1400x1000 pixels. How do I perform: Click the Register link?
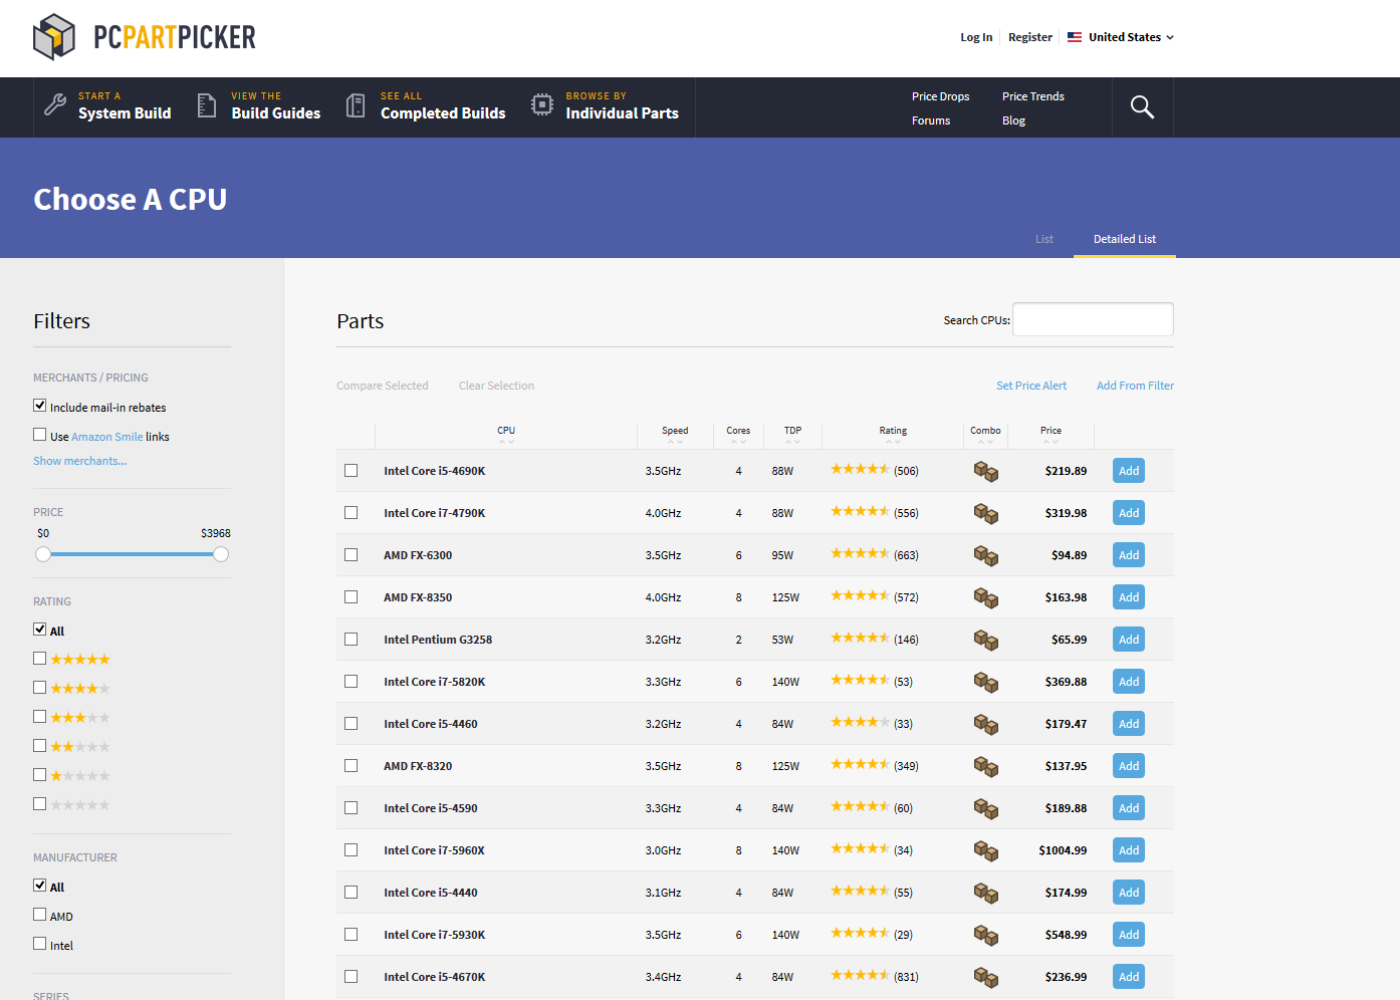pos(1030,37)
